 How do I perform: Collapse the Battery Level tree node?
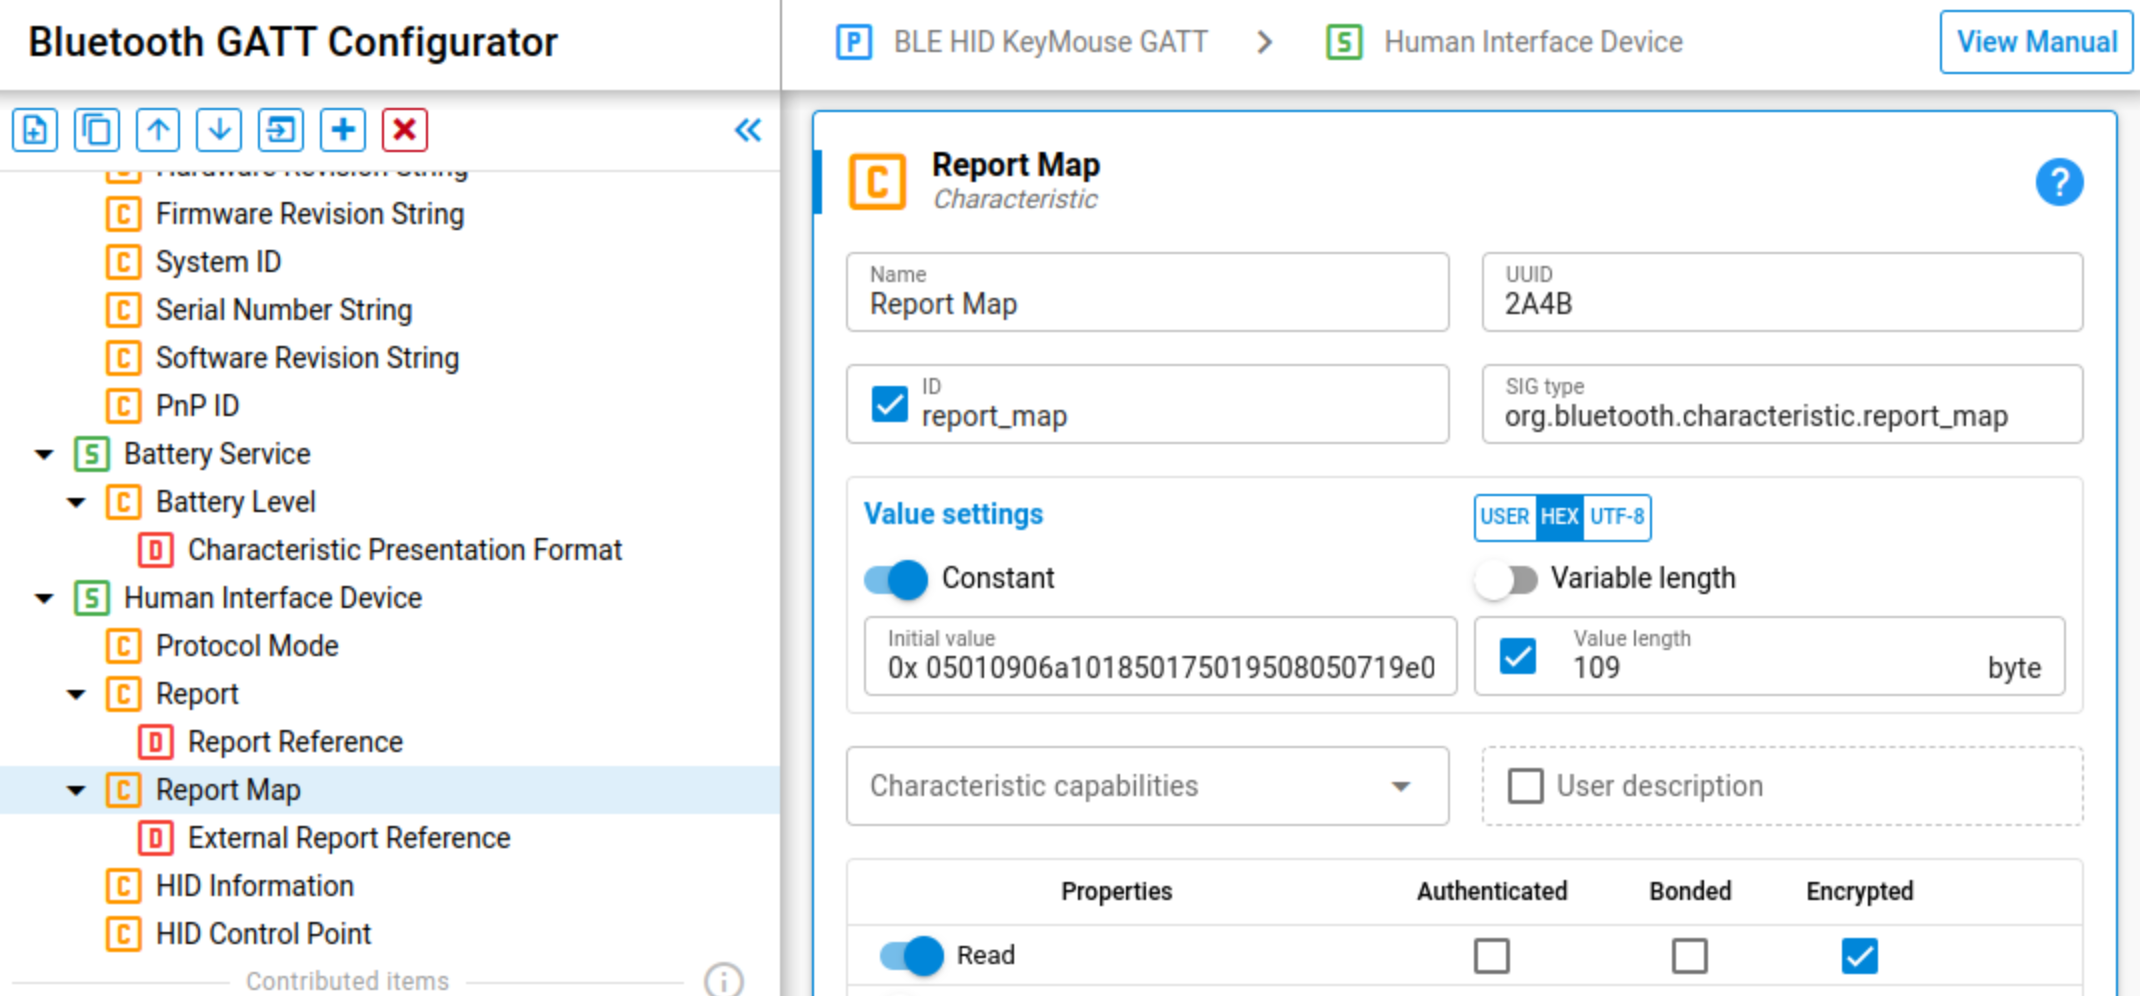click(x=76, y=503)
